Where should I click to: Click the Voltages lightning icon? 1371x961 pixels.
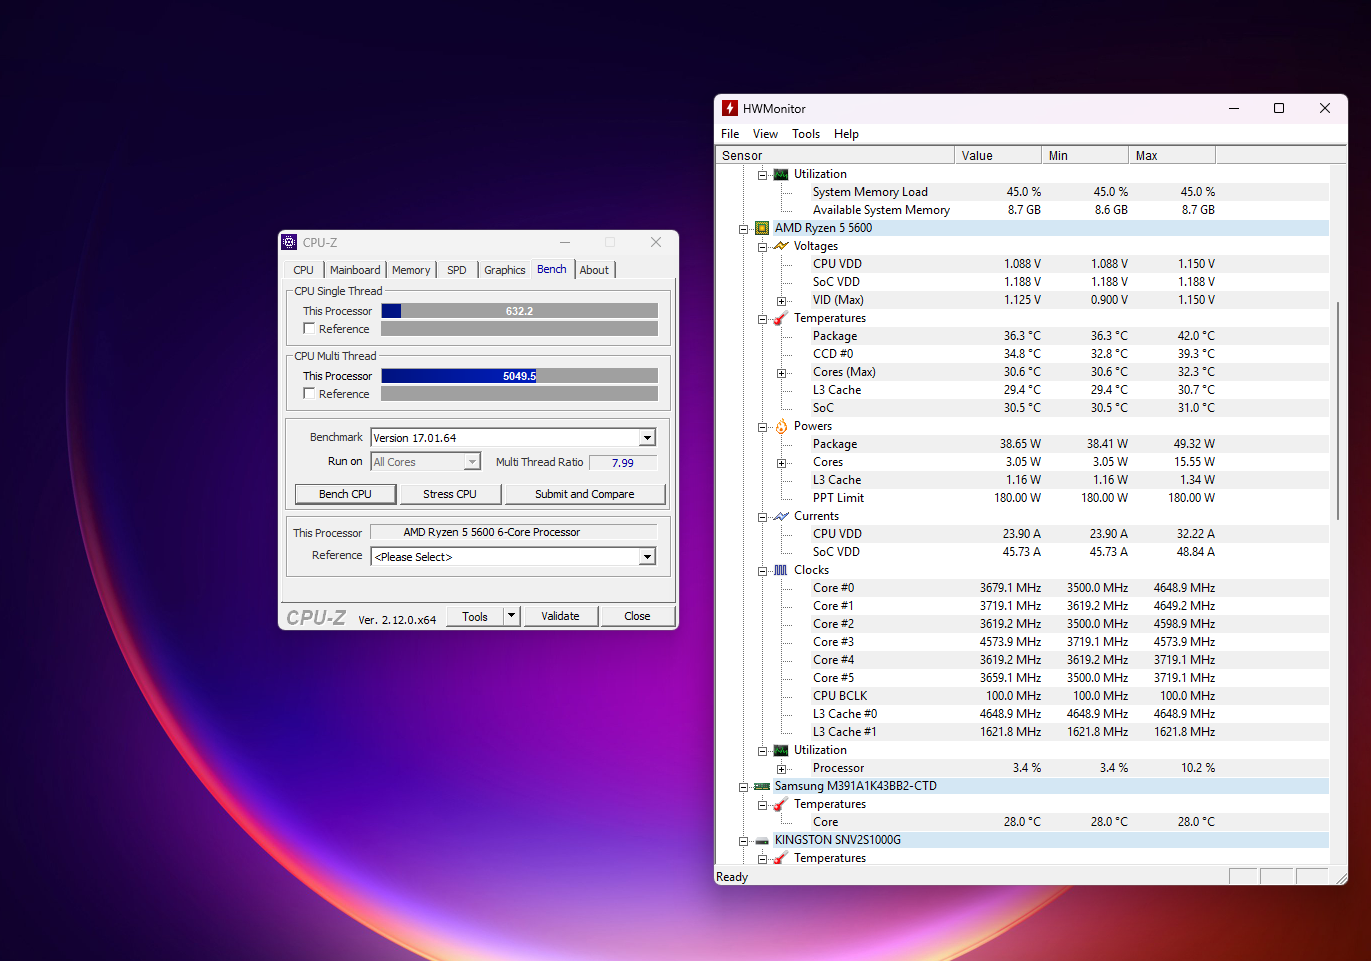pos(781,246)
